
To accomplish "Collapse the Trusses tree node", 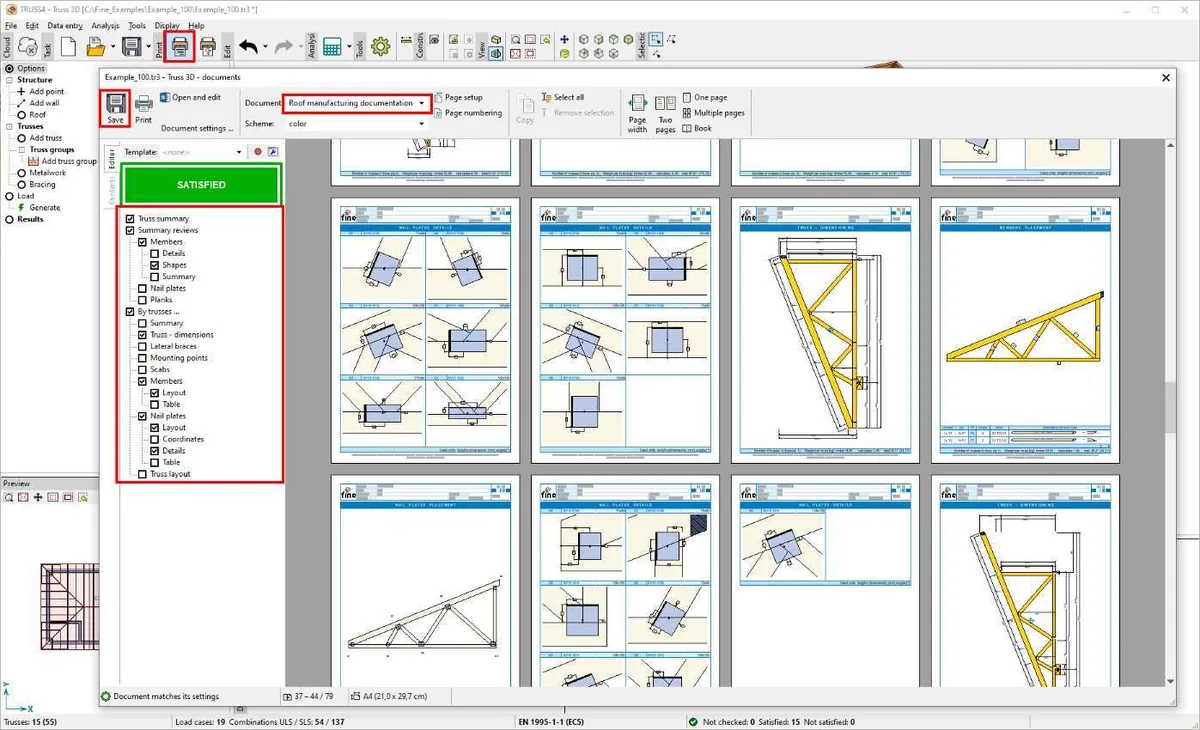I will click(10, 127).
